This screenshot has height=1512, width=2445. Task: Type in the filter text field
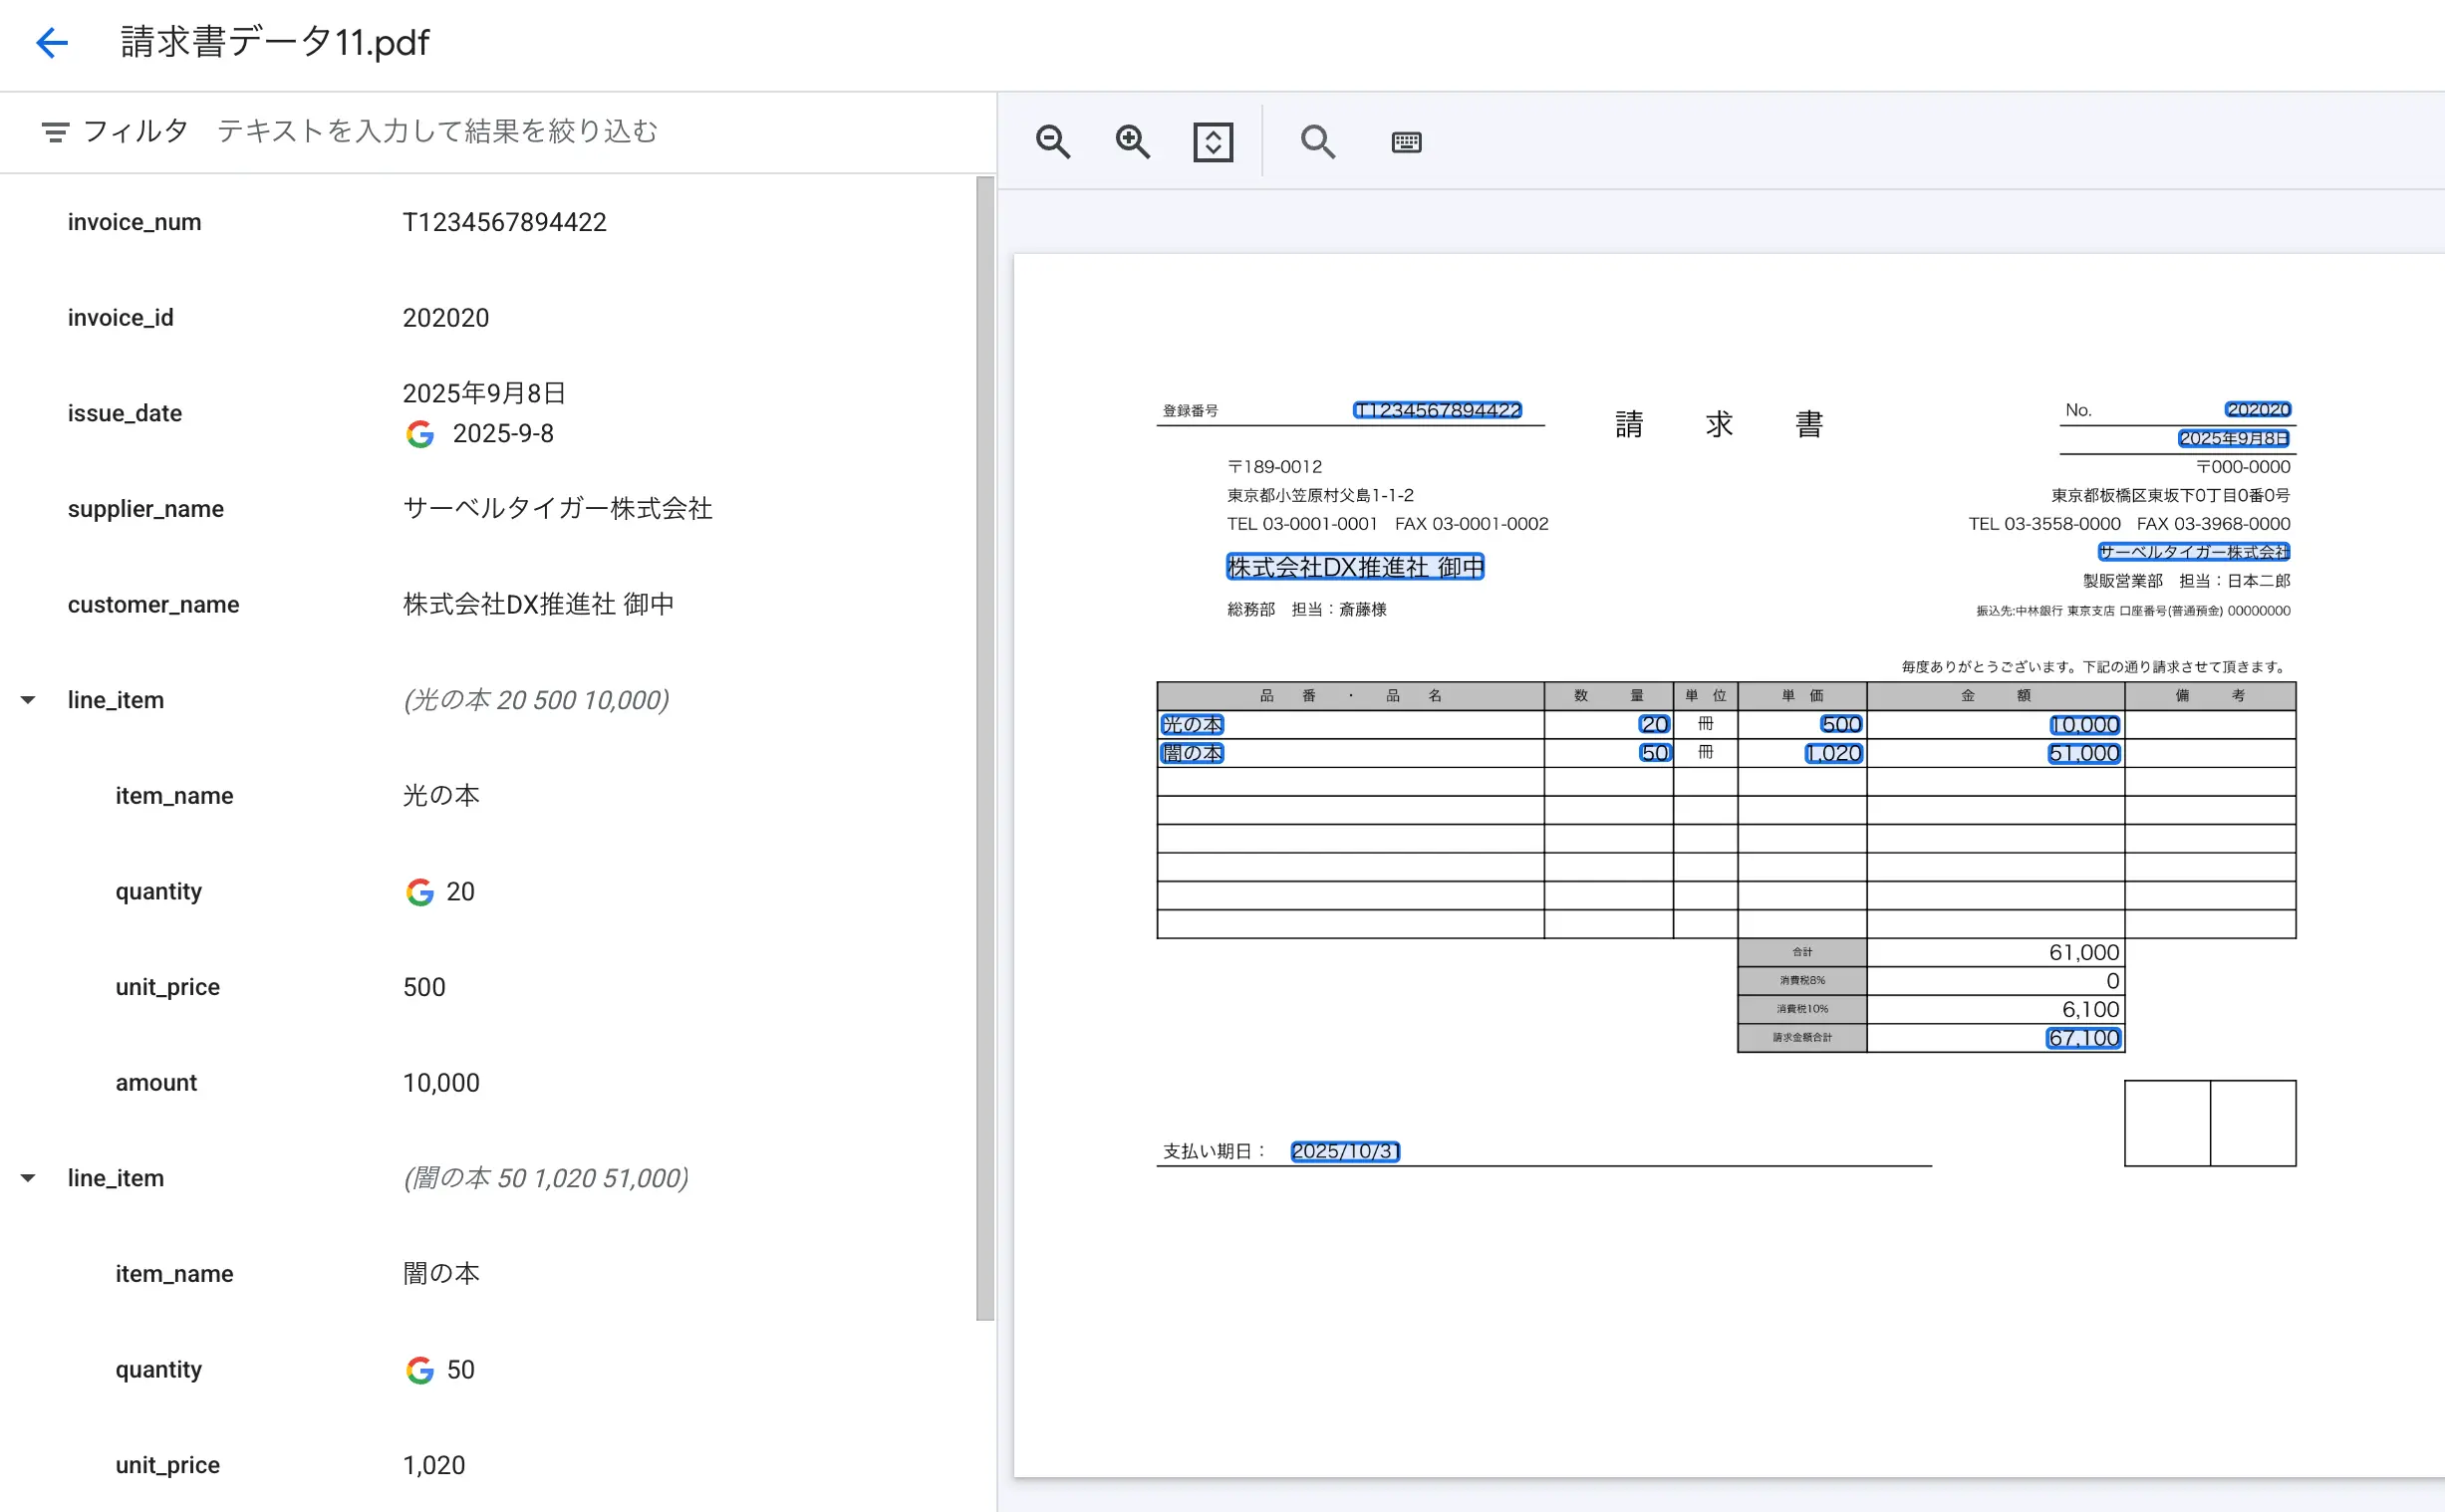click(580, 131)
